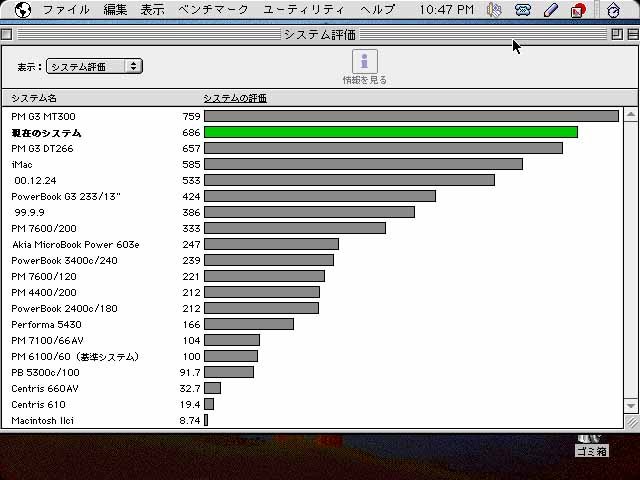The width and height of the screenshot is (640, 480).
Task: Select the PM 4400/200 row
Action: point(312,292)
